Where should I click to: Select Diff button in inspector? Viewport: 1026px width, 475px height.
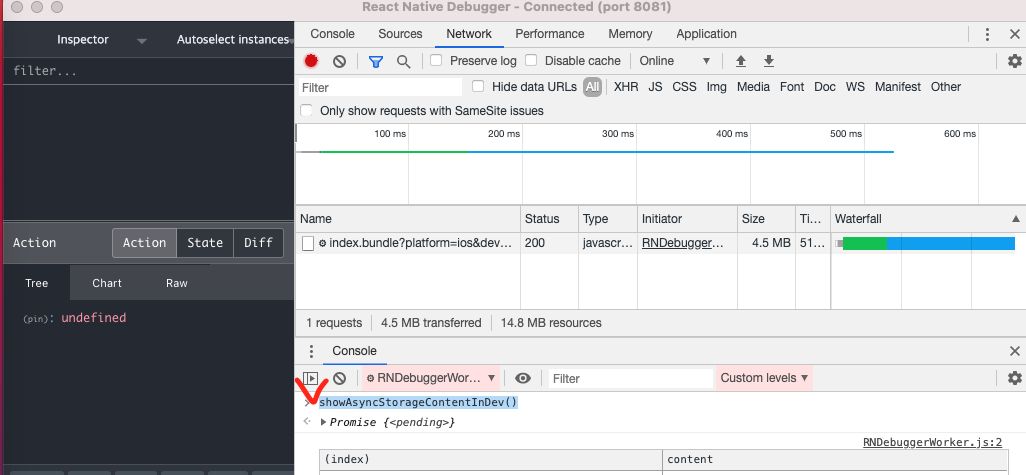pyautogui.click(x=258, y=243)
